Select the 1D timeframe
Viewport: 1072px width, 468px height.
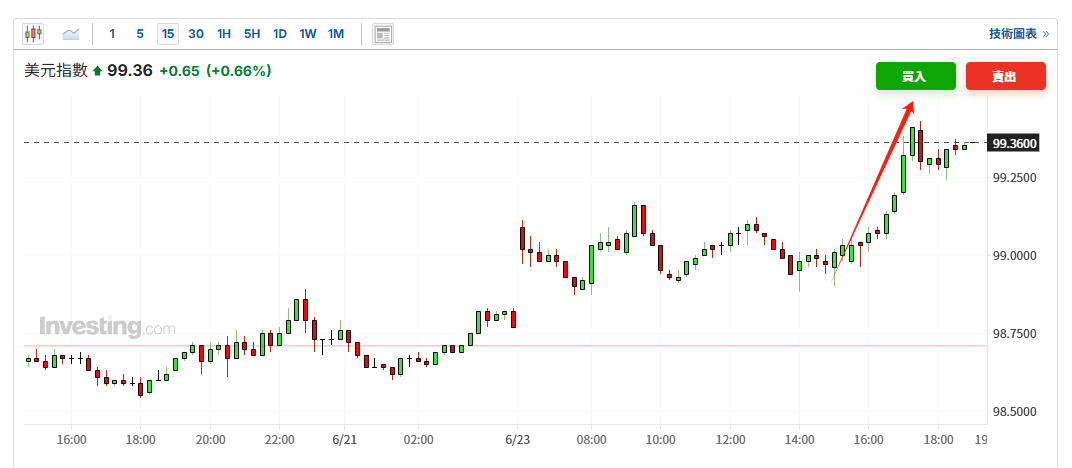[280, 33]
